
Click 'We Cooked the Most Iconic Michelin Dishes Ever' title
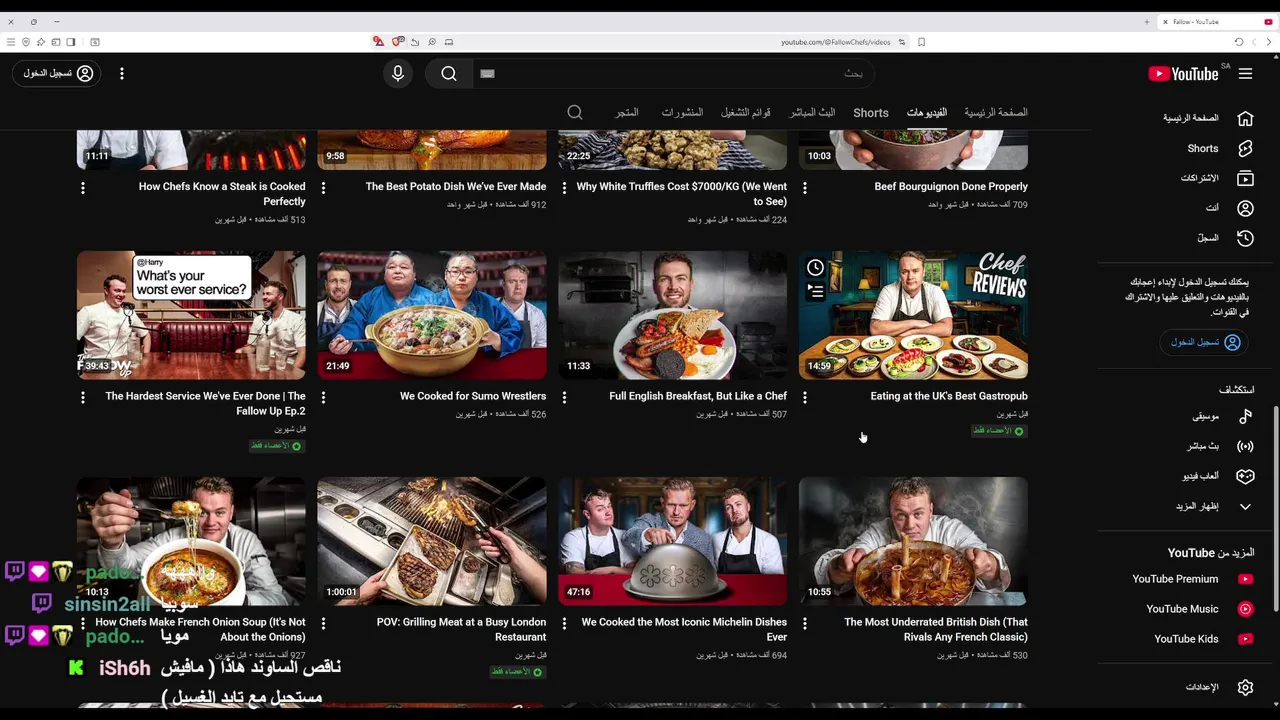[x=684, y=629]
